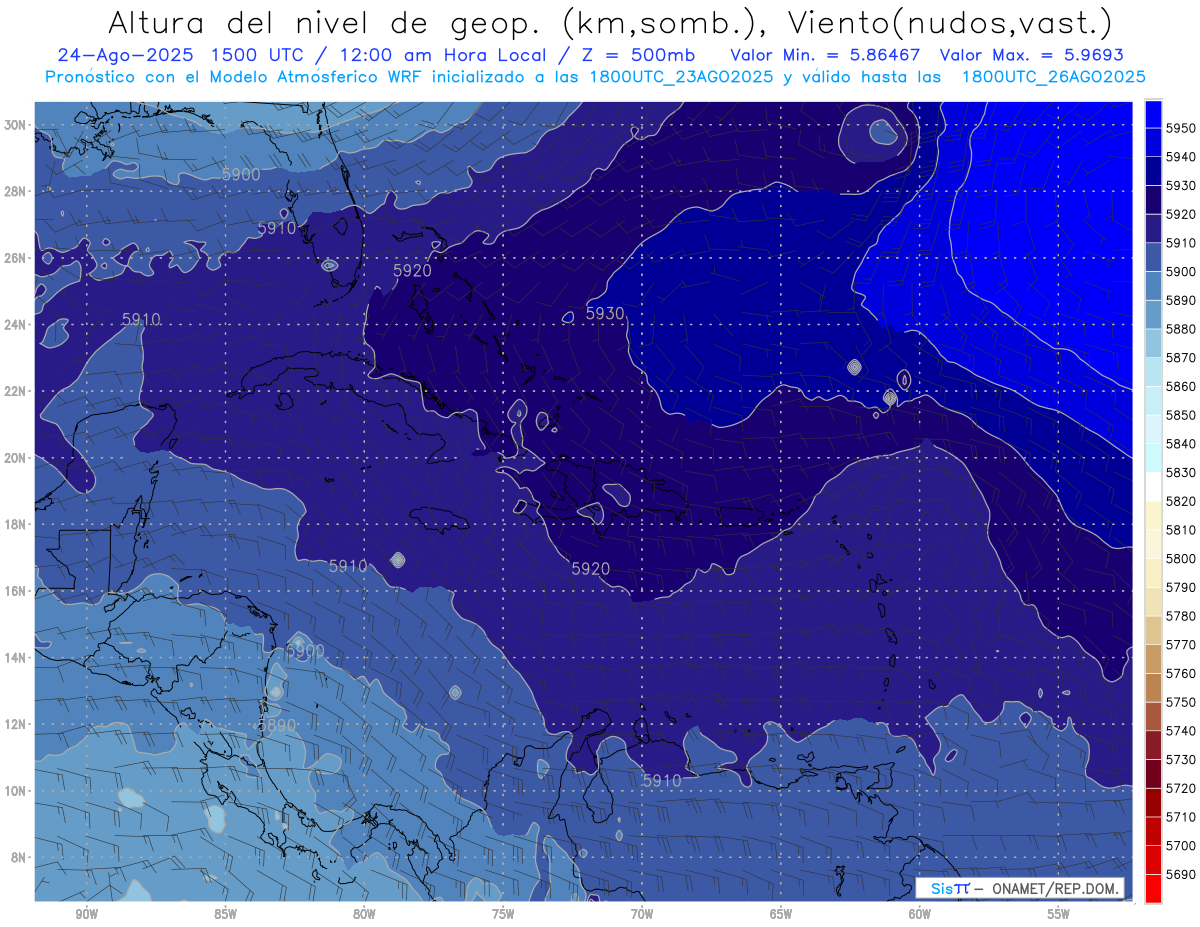Click the 20N latitude axis label
The image size is (1200, 927).
(x=16, y=458)
